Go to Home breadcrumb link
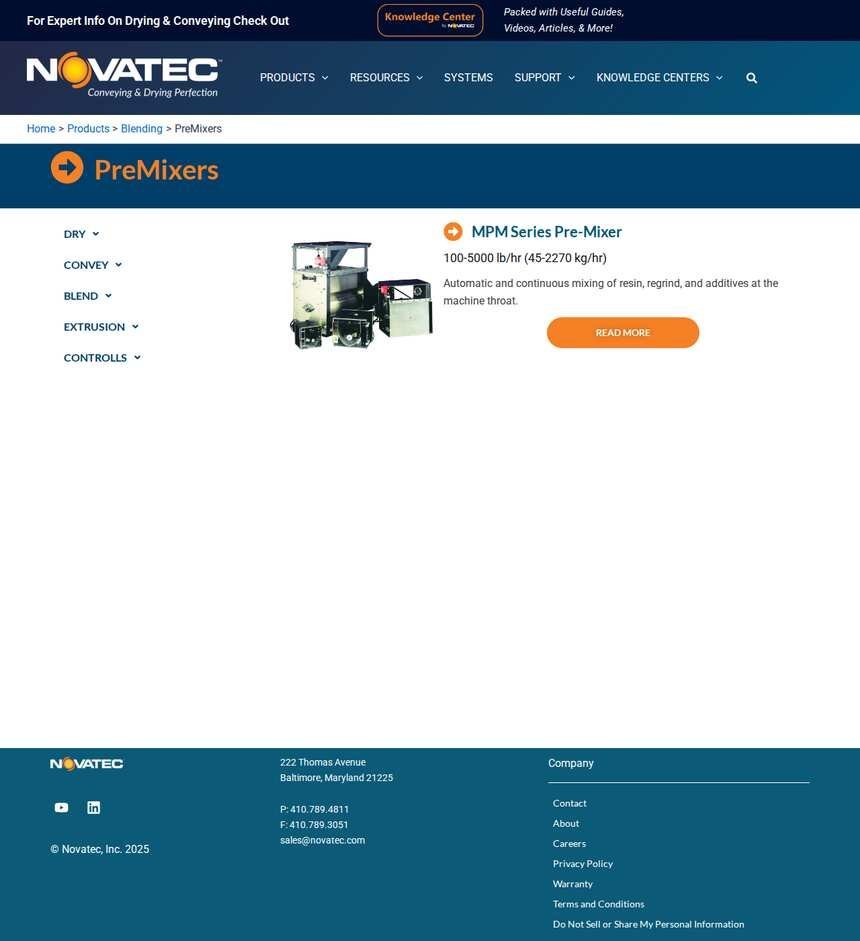The height and width of the screenshot is (941, 860). tap(41, 128)
